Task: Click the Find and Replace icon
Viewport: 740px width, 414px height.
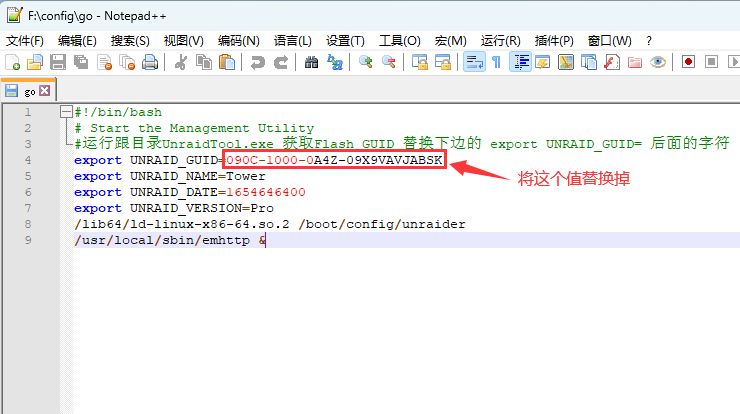Action: 335,62
